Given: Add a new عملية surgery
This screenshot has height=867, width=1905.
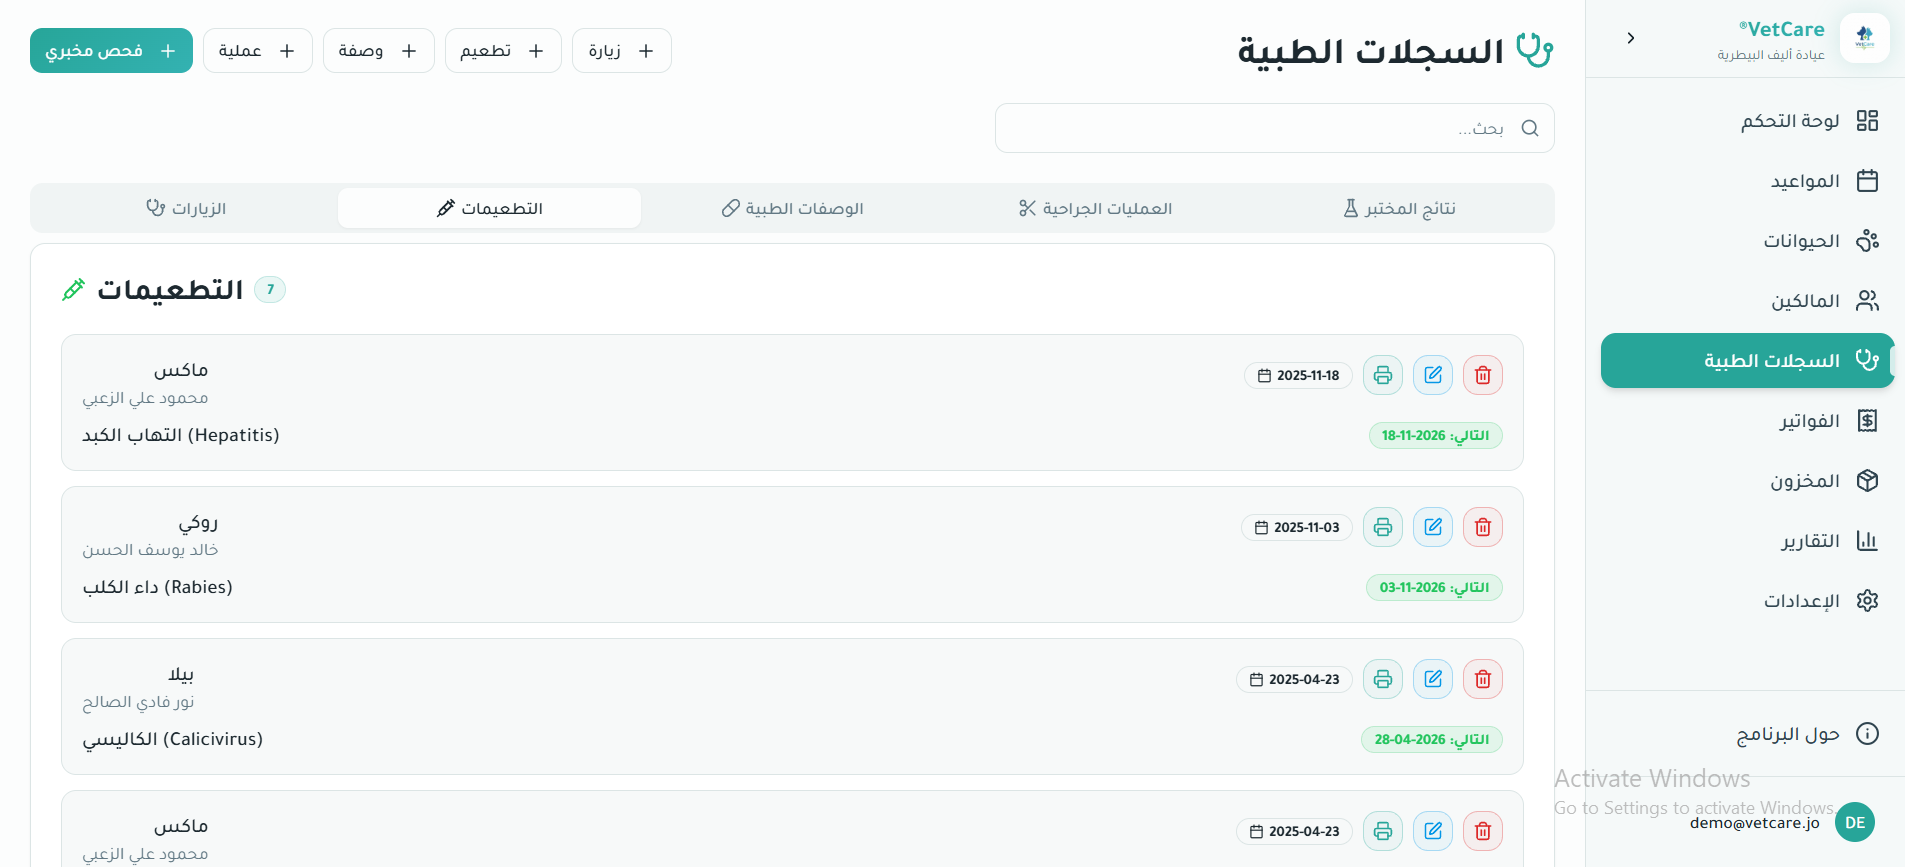Looking at the screenshot, I should pos(258,51).
